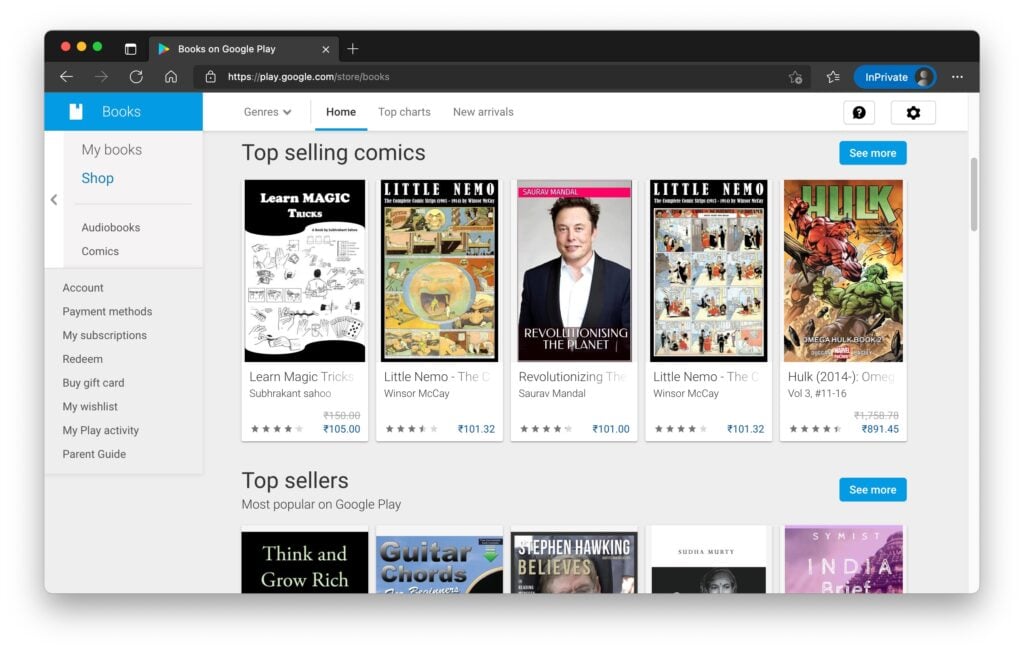
Task: Click the page vertical scrollbar thumb
Action: coord(974,194)
